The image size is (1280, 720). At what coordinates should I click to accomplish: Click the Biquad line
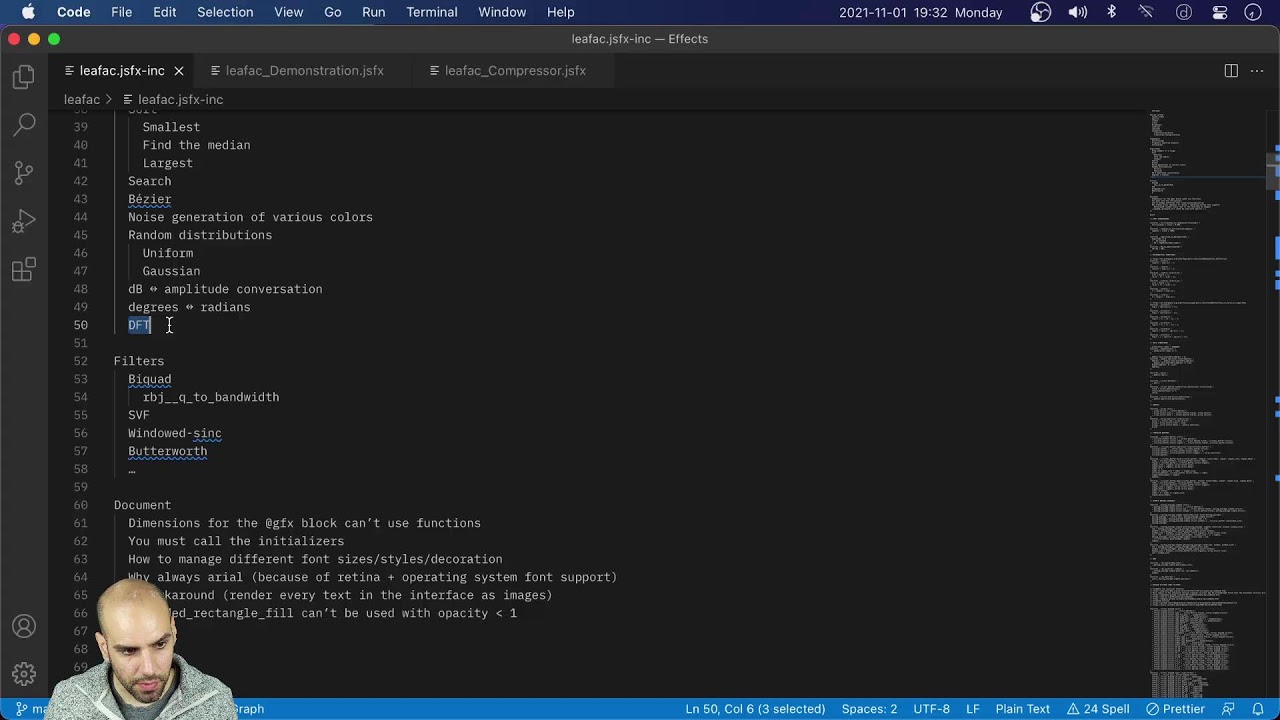pyautogui.click(x=150, y=379)
